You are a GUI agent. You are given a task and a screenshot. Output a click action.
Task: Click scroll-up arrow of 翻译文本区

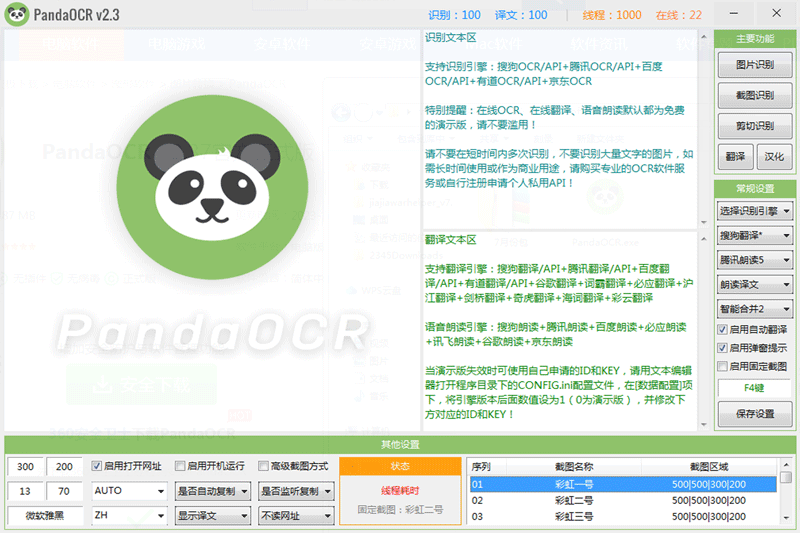point(704,238)
